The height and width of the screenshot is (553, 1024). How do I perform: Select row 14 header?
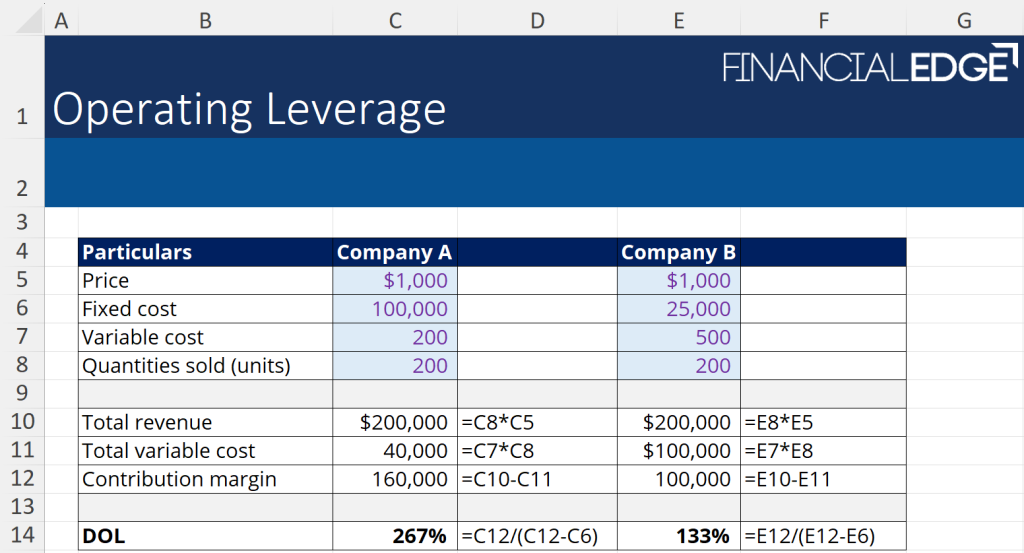tap(22, 536)
